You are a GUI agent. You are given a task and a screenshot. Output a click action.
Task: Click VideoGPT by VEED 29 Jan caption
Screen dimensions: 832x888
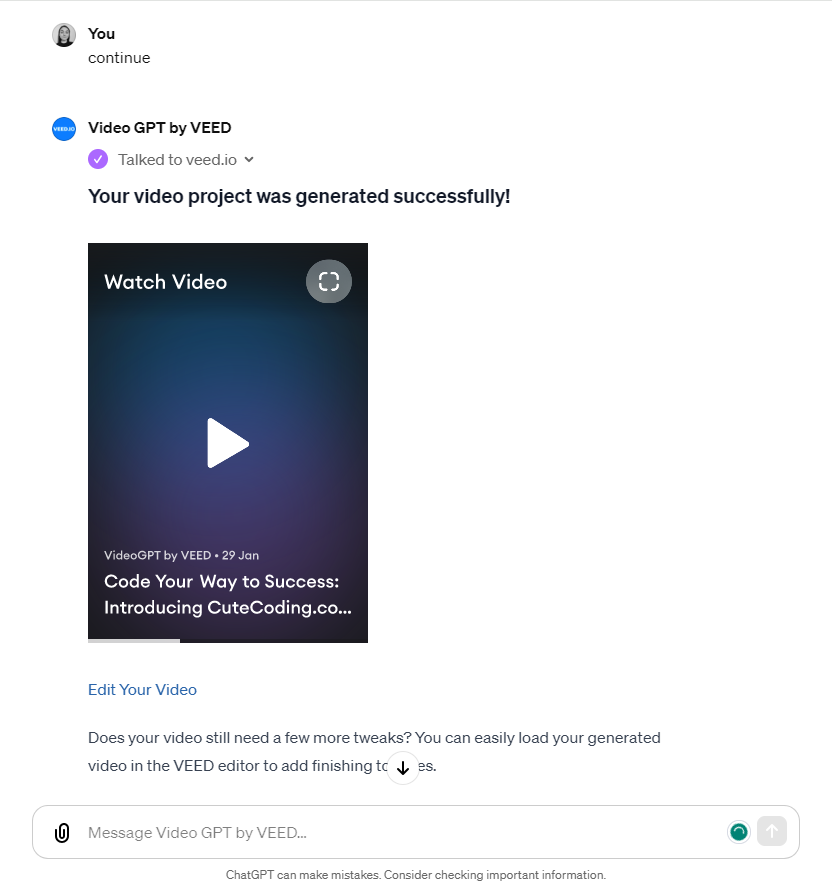181,556
